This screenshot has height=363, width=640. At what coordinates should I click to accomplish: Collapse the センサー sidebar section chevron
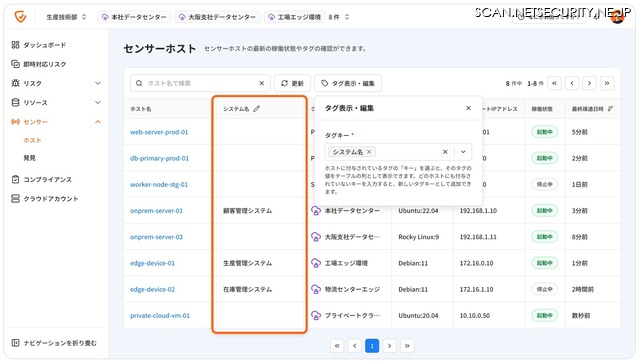[98, 122]
